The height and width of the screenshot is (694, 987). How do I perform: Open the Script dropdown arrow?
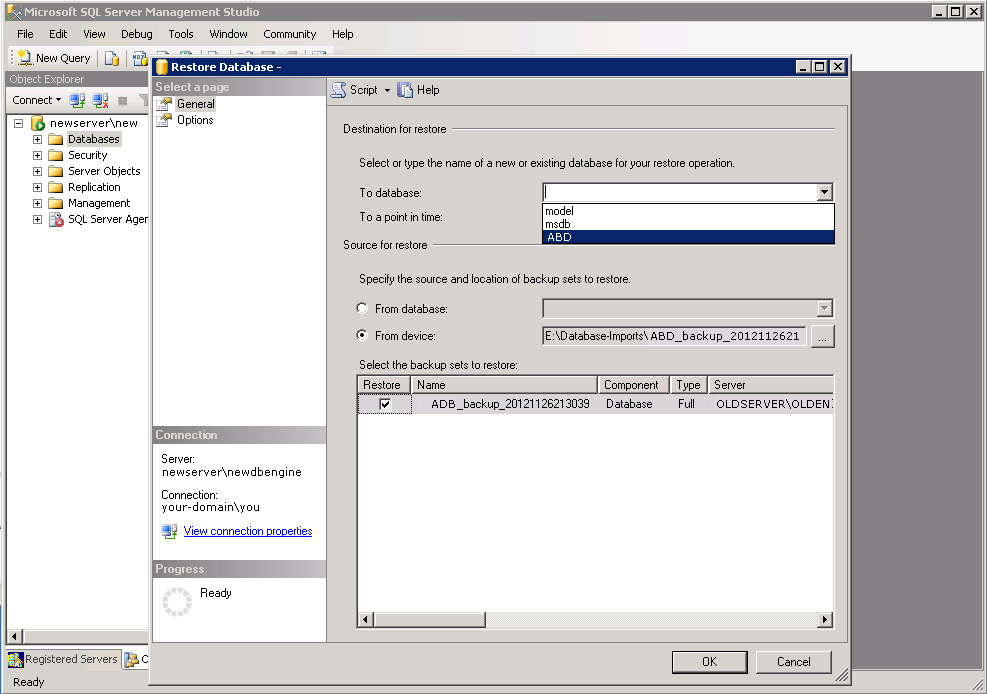point(387,91)
